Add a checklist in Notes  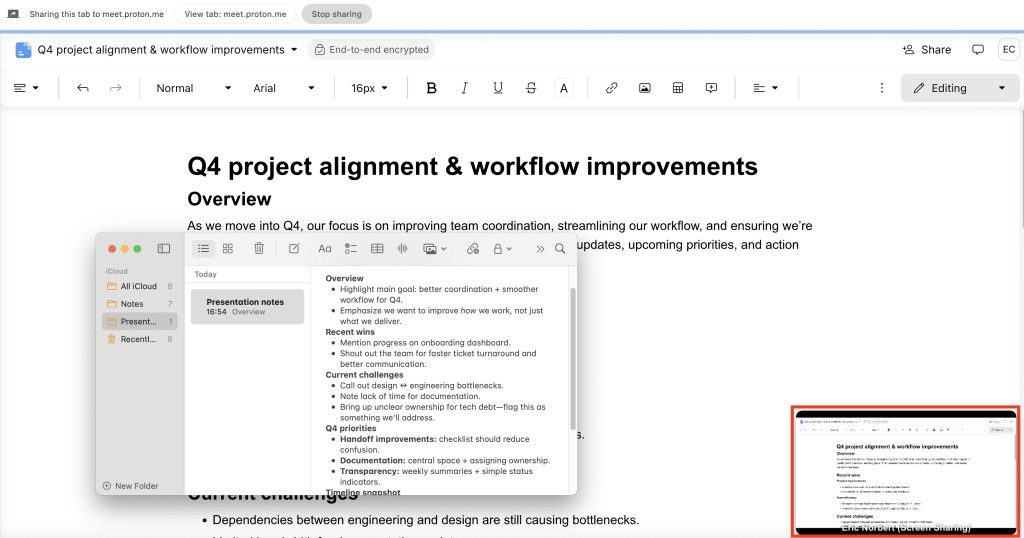coord(351,249)
